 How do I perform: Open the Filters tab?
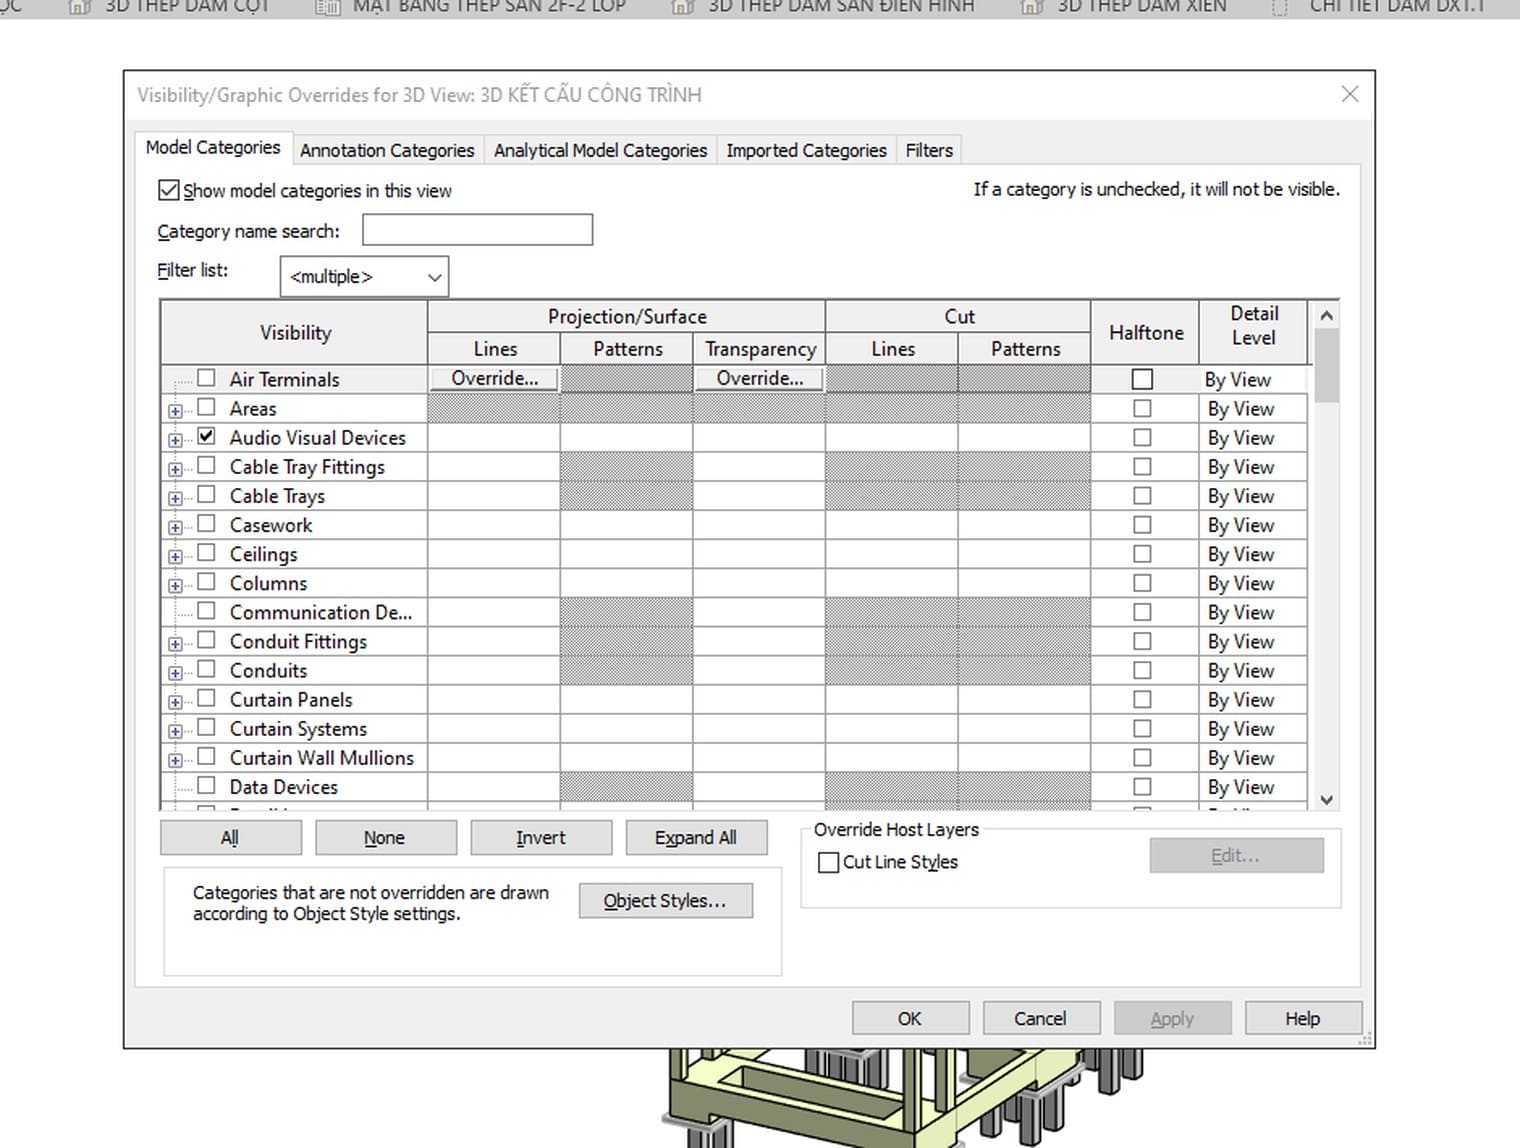tap(929, 150)
